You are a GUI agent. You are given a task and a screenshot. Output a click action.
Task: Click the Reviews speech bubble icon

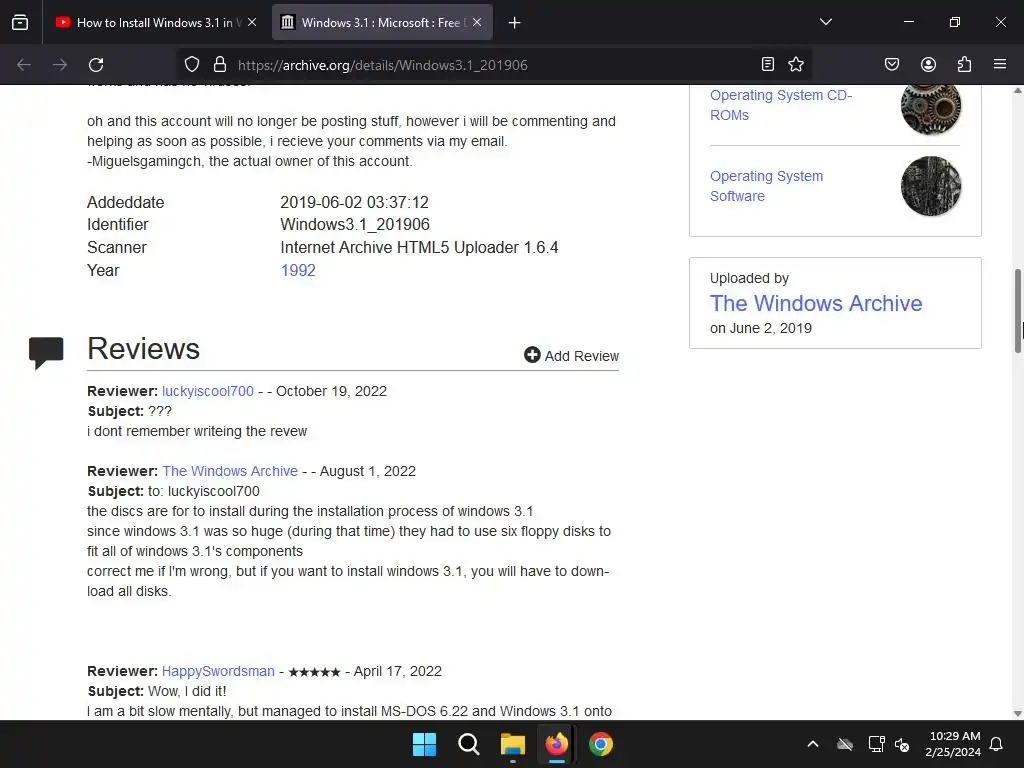(46, 353)
